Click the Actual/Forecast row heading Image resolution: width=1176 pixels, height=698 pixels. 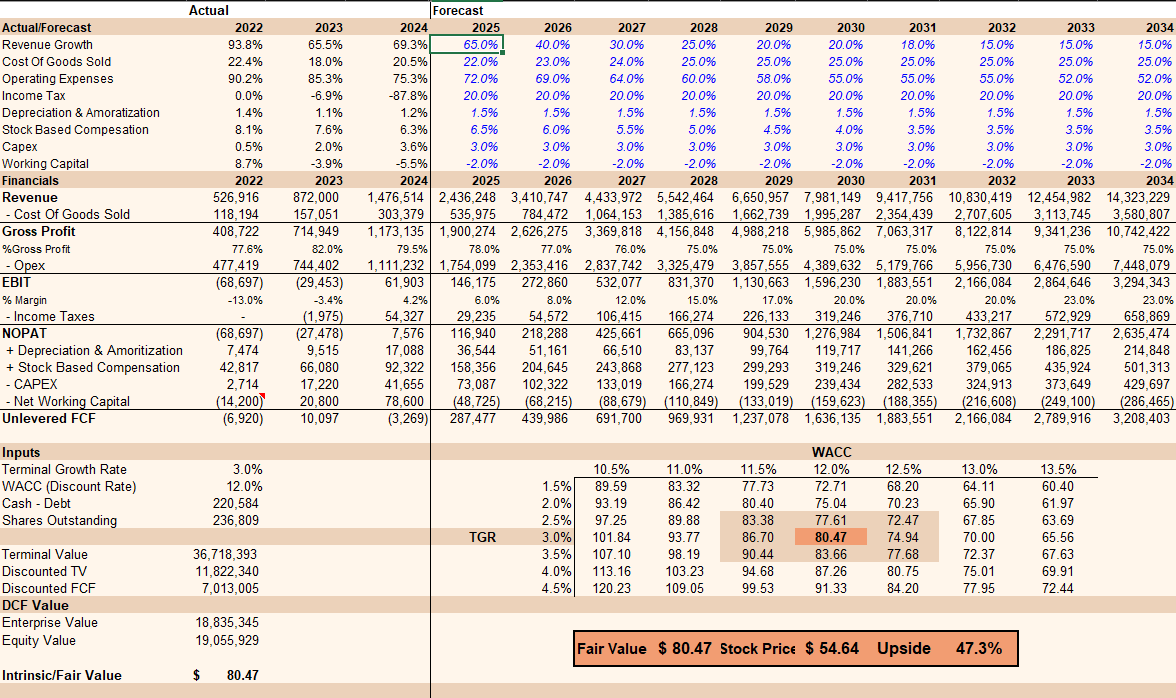pos(46,28)
